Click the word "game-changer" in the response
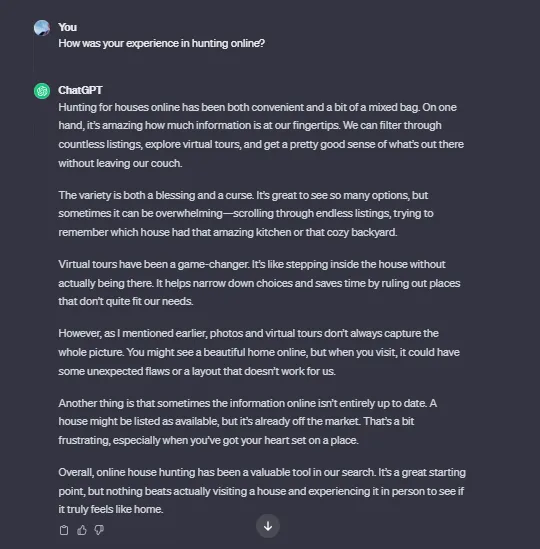540x549 pixels. [x=213, y=264]
